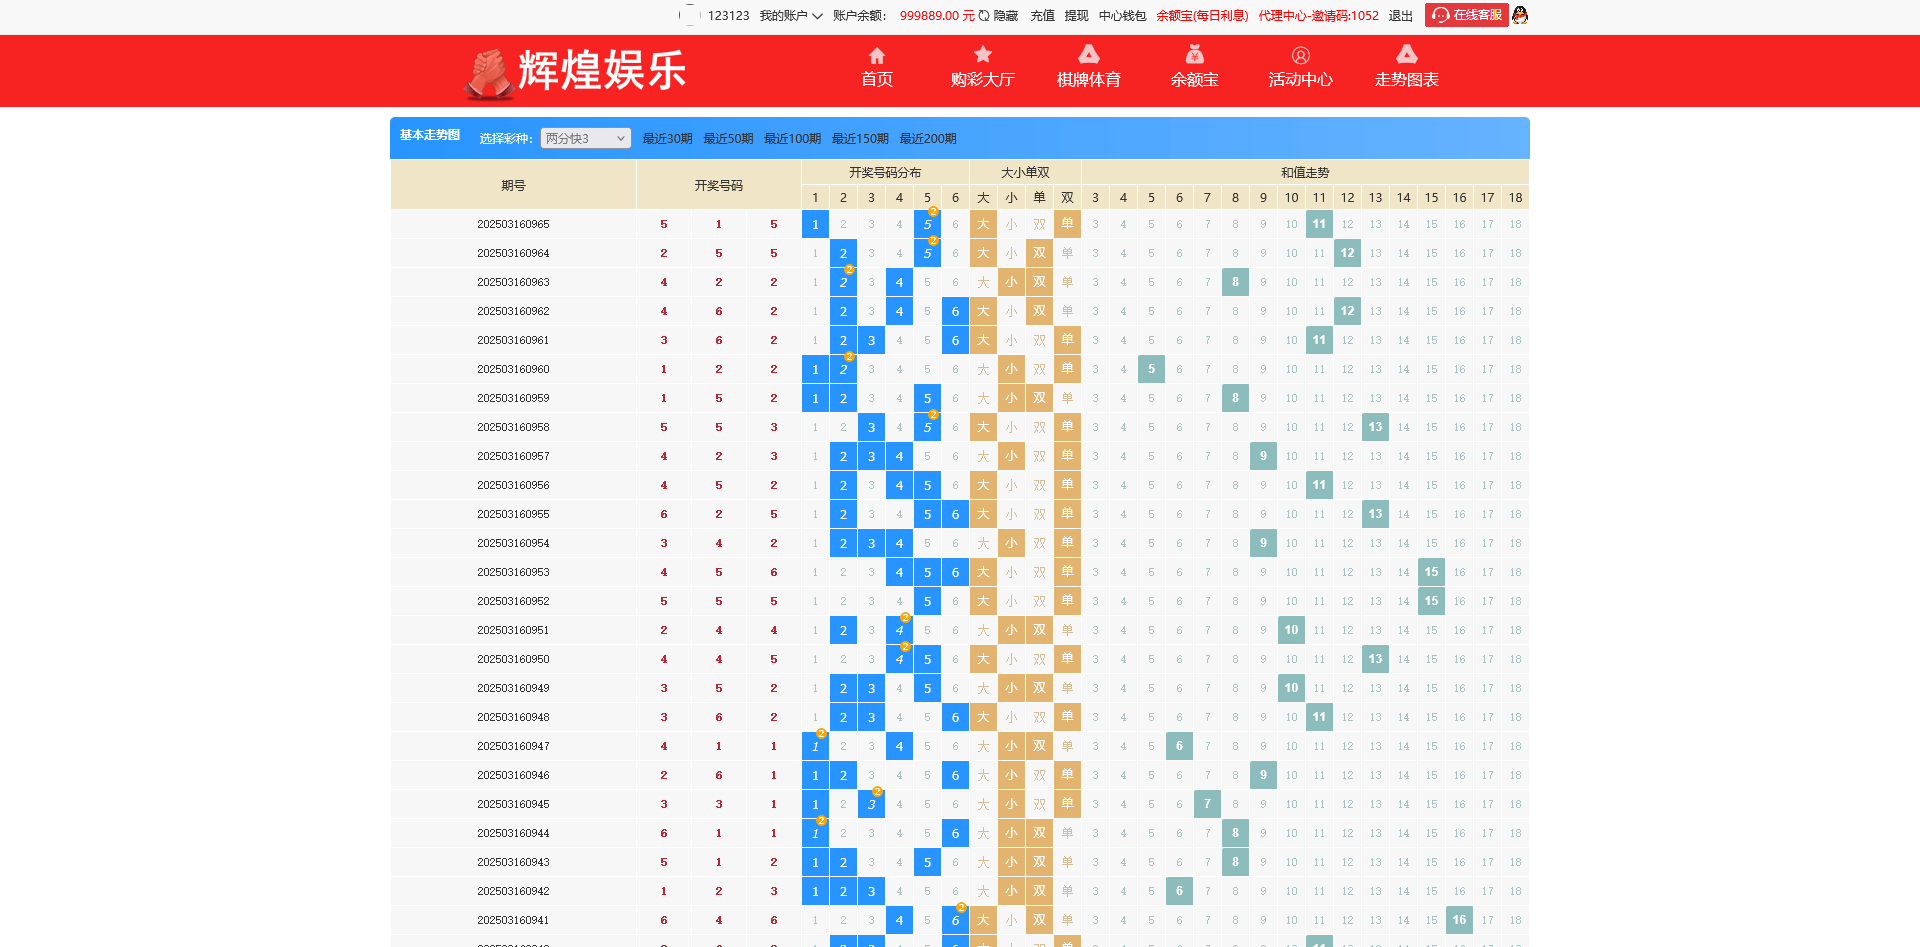Click the 辉煌娱乐 logo
Image resolution: width=1920 pixels, height=947 pixels.
pyautogui.click(x=576, y=70)
